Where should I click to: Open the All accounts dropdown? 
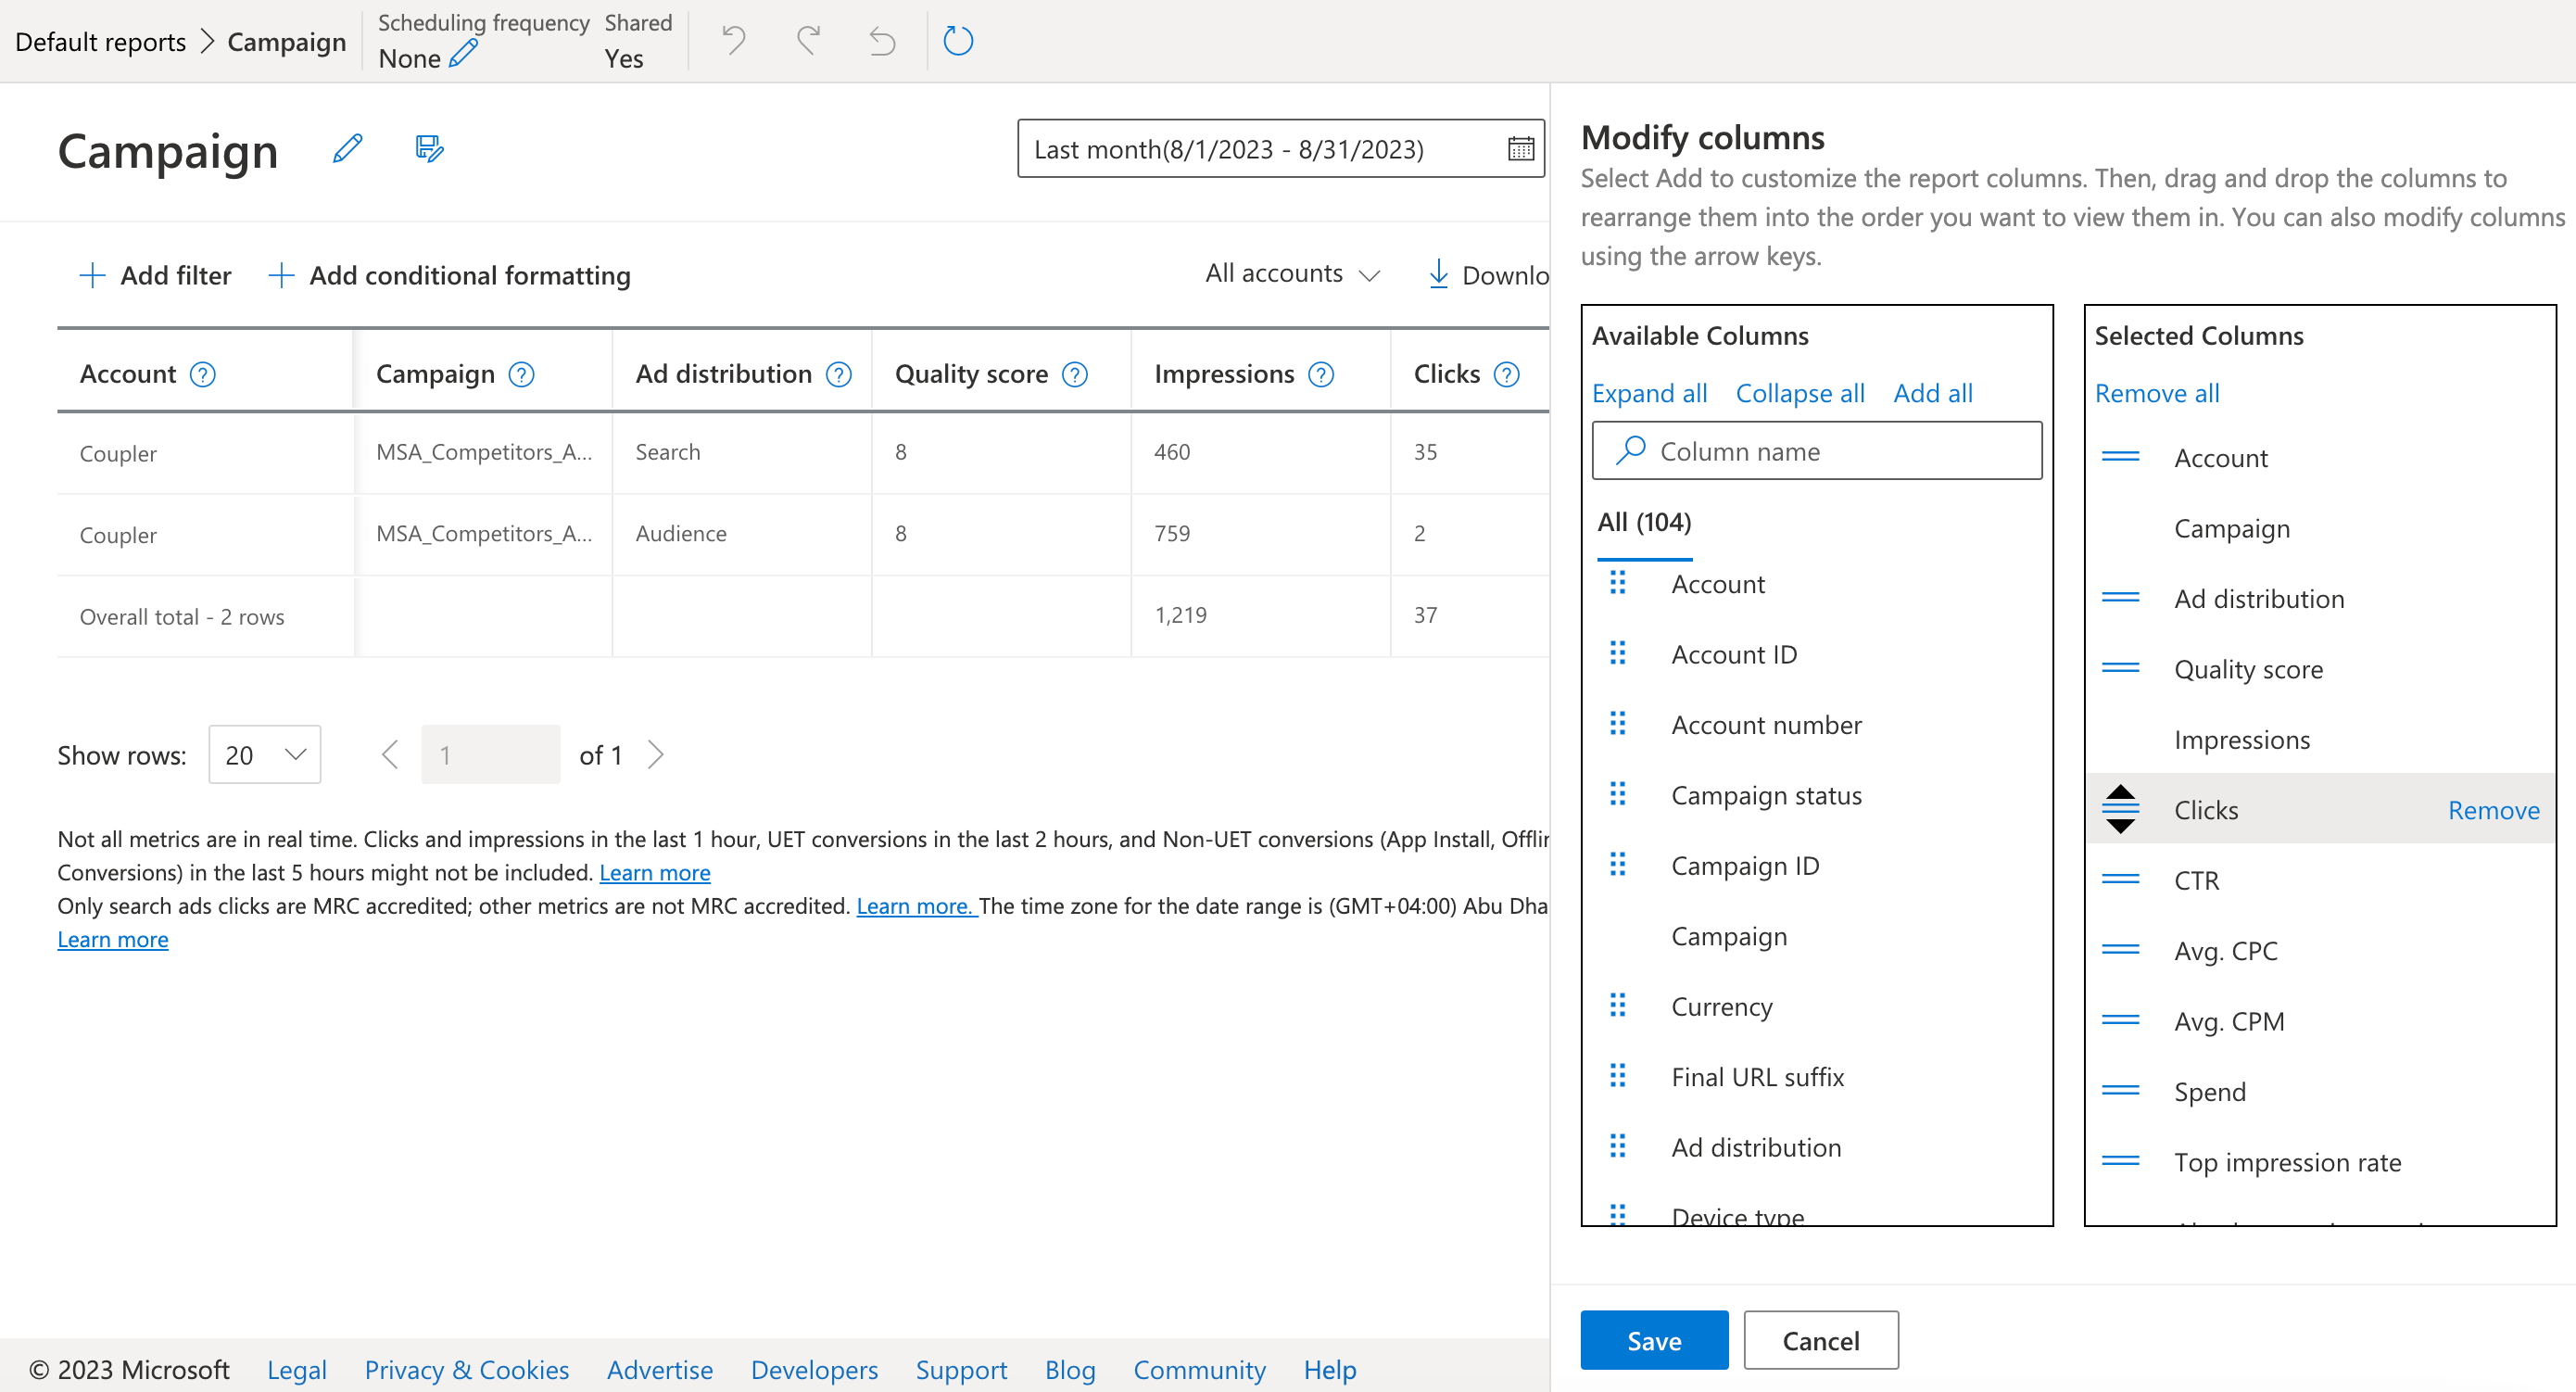tap(1292, 273)
